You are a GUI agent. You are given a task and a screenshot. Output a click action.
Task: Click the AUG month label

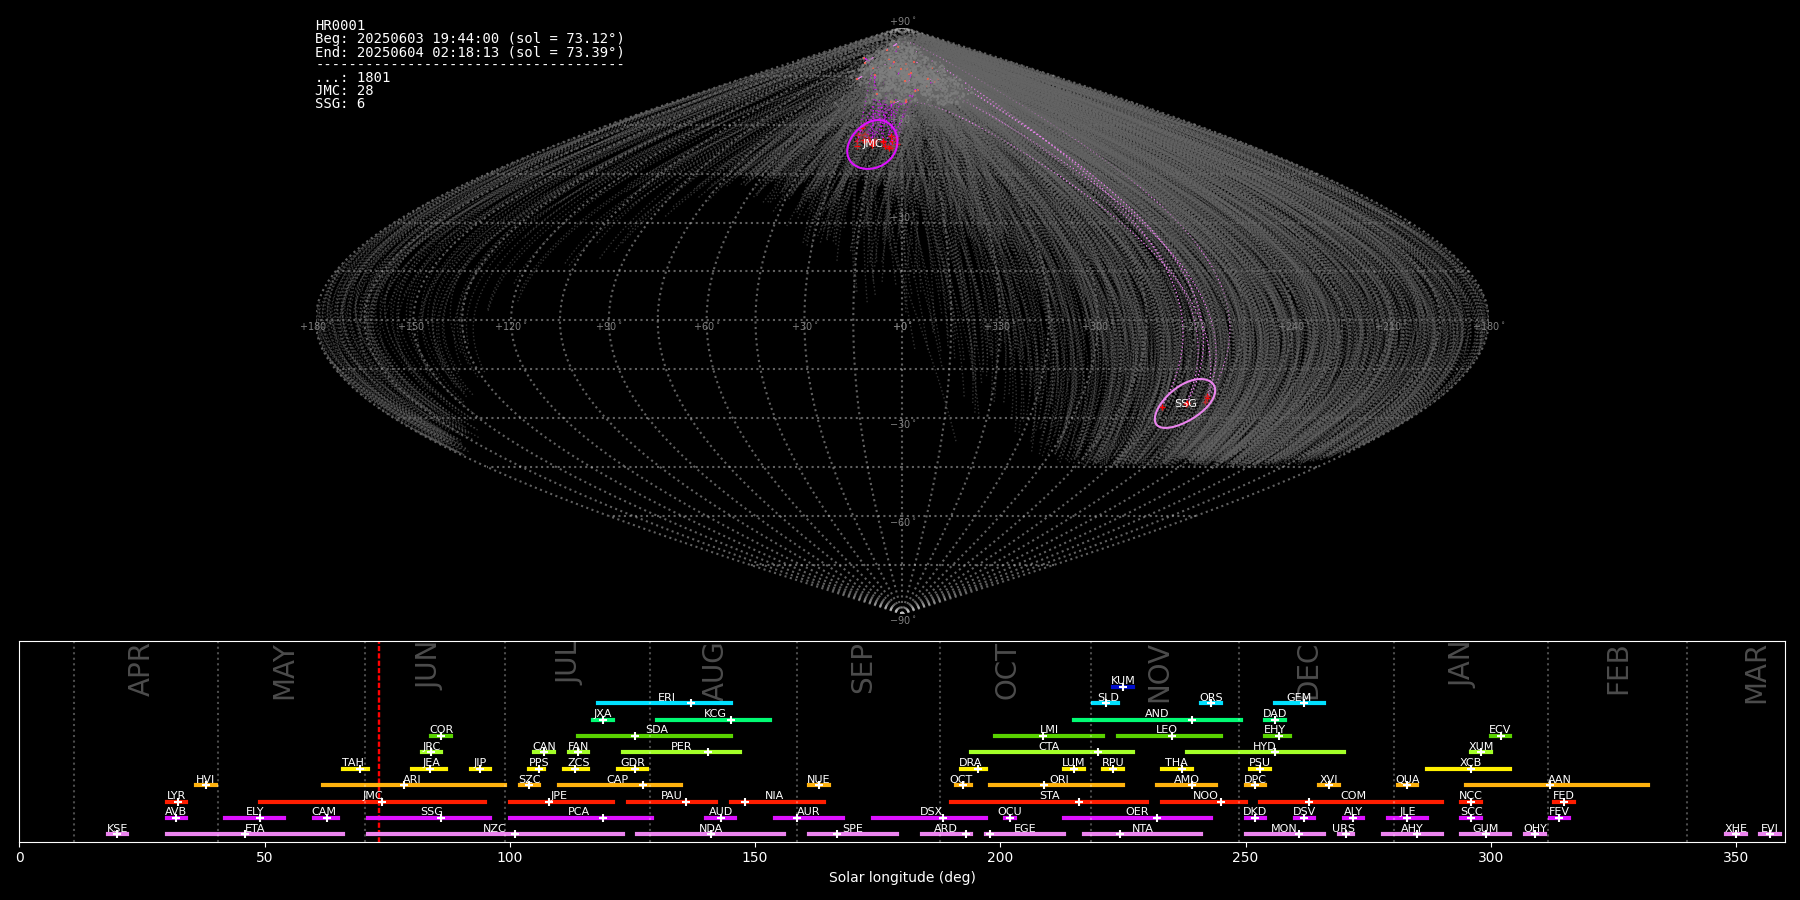click(713, 672)
